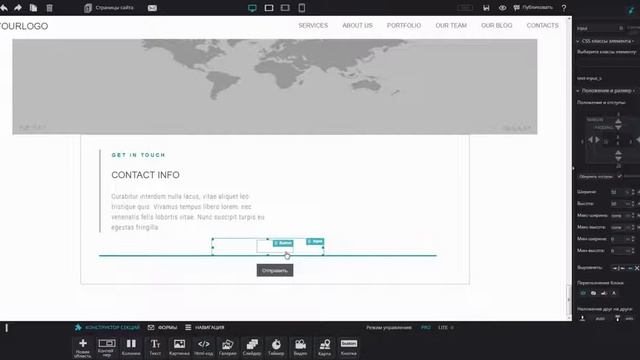The width and height of the screenshot is (640, 360).
Task: Add a Map (Карта) element
Action: click(324, 348)
